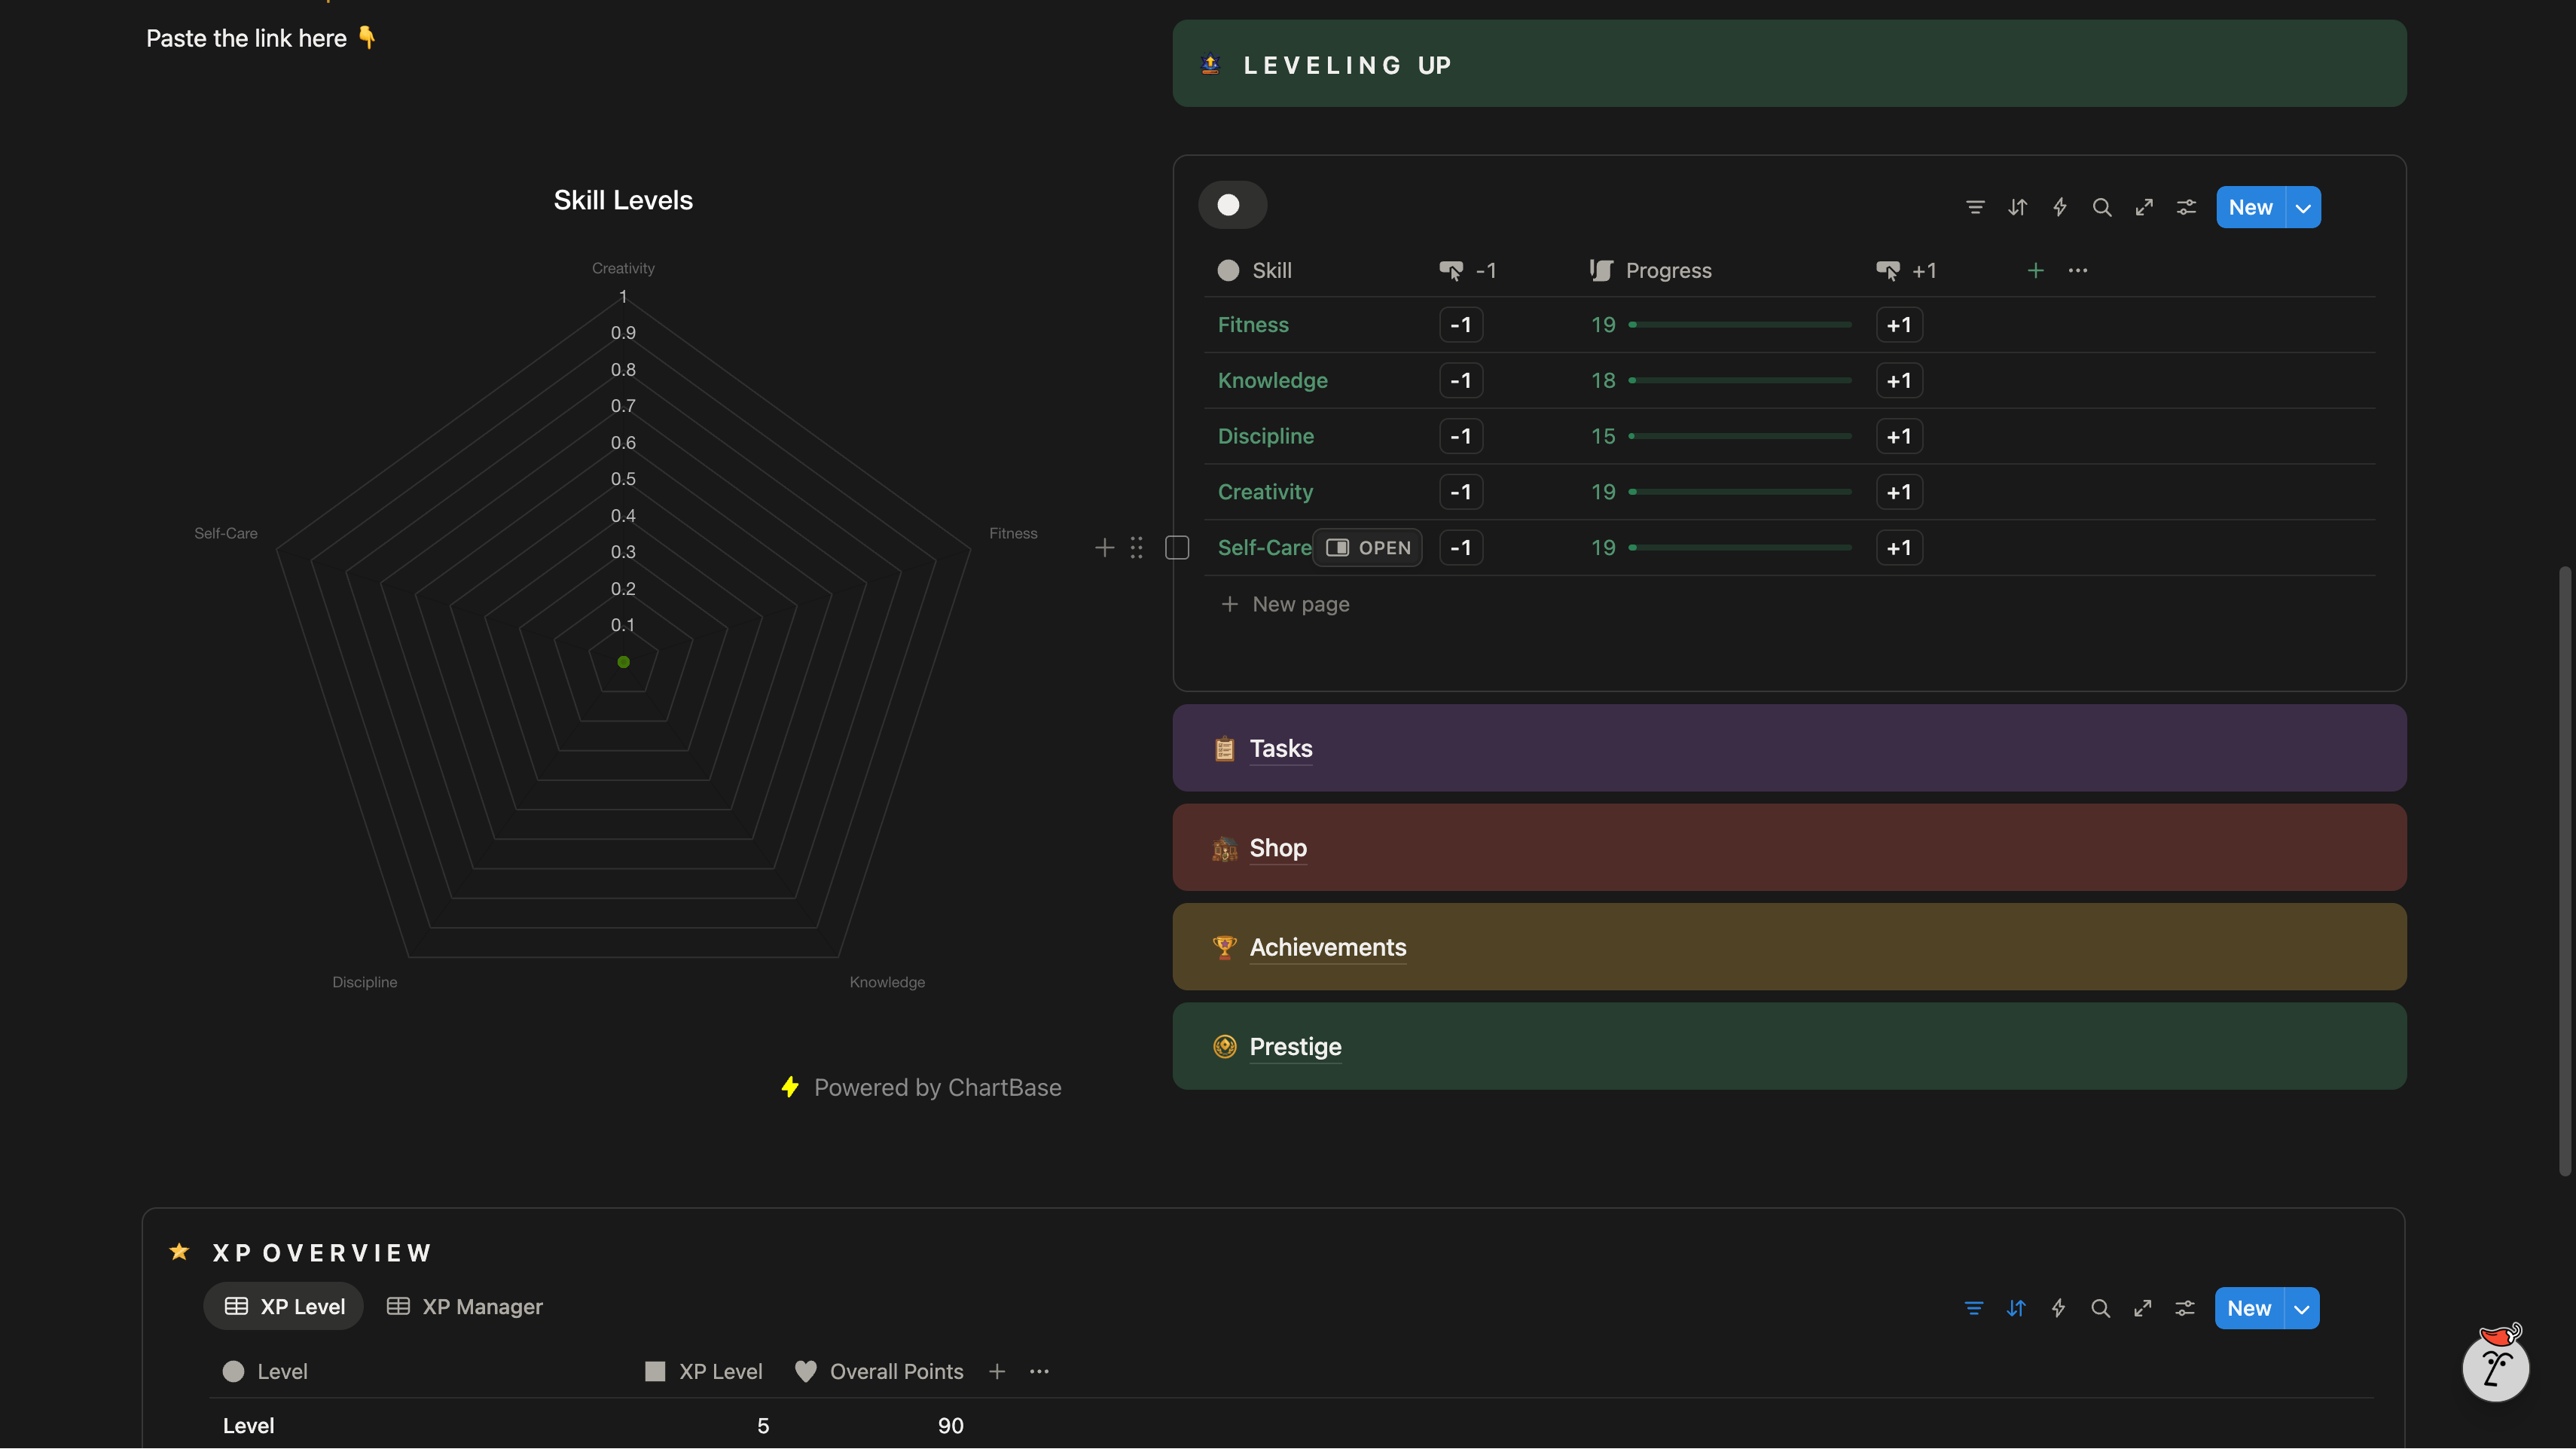This screenshot has height=1449, width=2576.
Task: Add a property column in skill table
Action: (2035, 270)
